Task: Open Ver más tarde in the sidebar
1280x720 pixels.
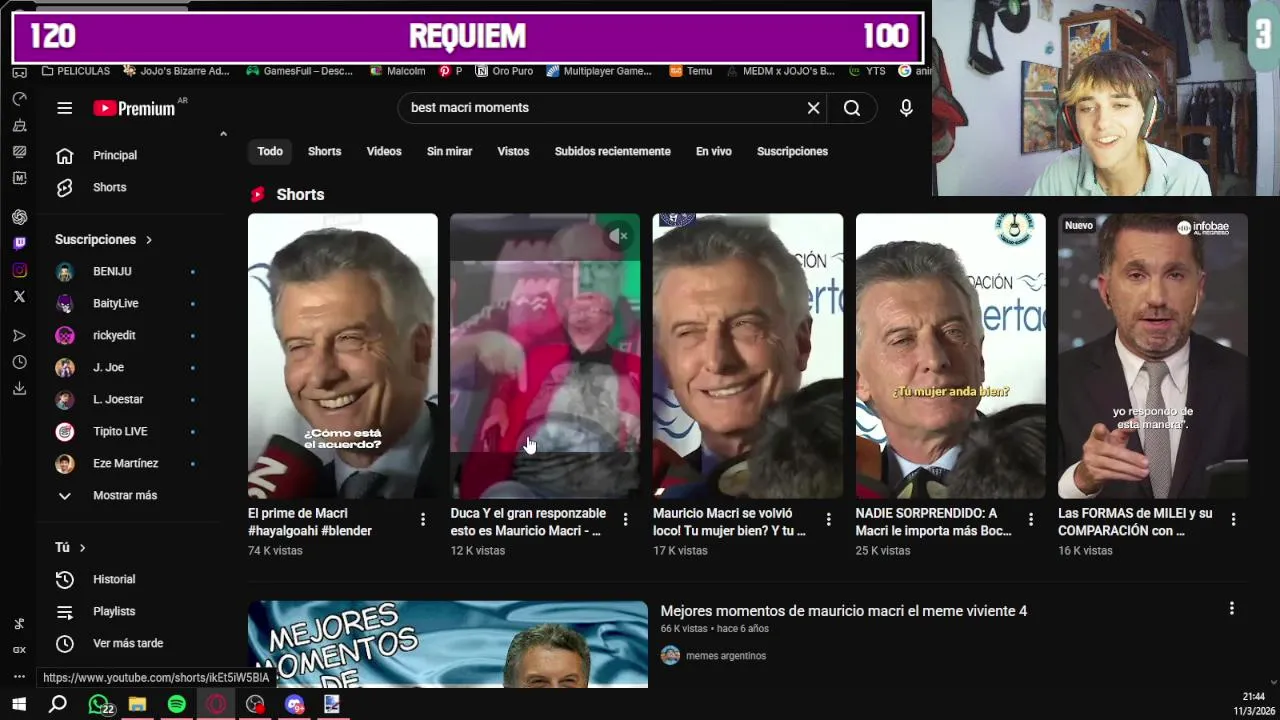Action: (130, 643)
